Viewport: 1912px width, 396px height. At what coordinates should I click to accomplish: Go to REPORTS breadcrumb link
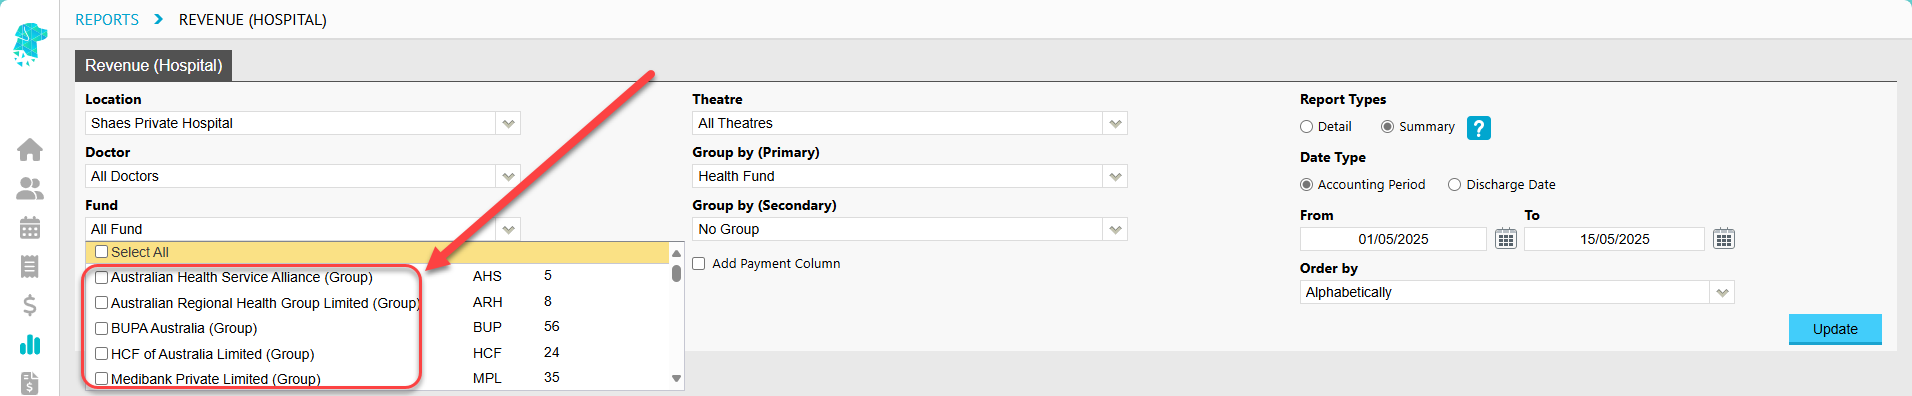coord(107,20)
